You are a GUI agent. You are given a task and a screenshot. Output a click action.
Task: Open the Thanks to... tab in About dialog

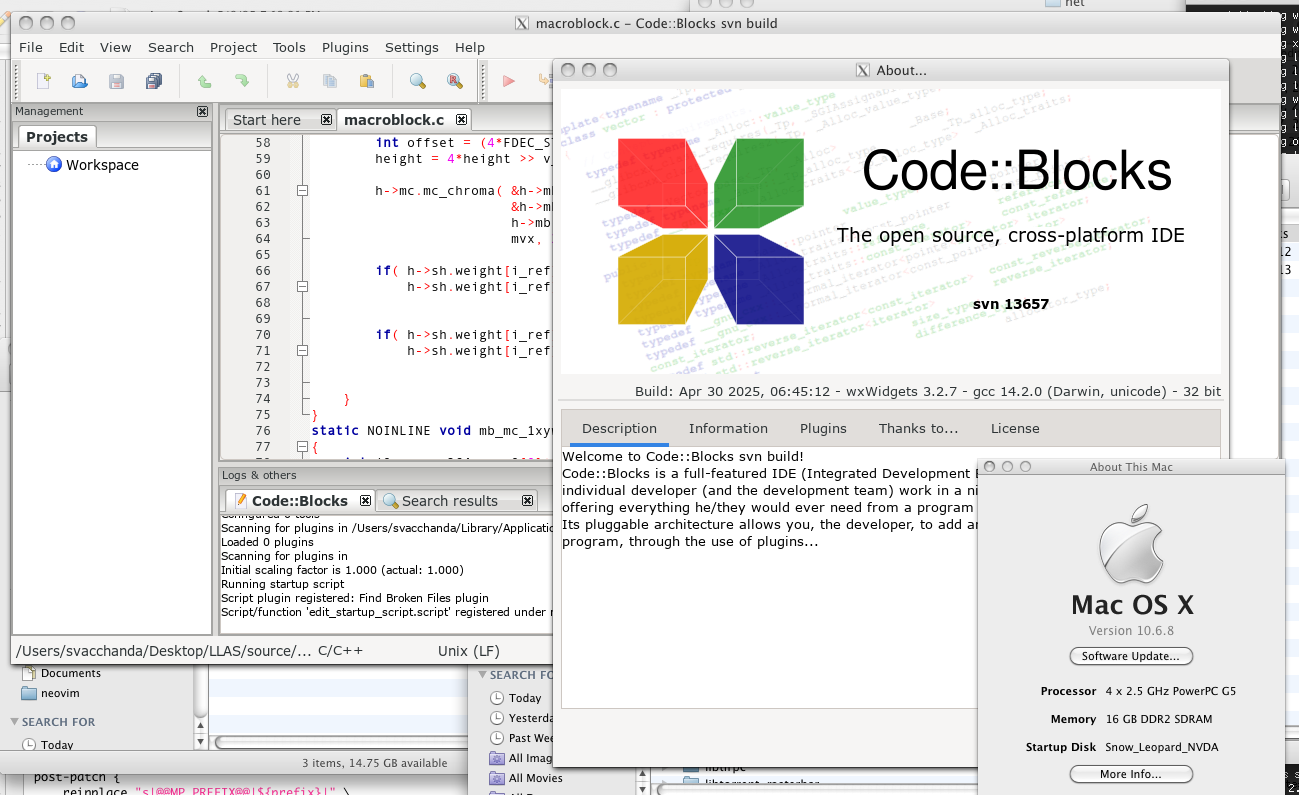pyautogui.click(x=918, y=428)
